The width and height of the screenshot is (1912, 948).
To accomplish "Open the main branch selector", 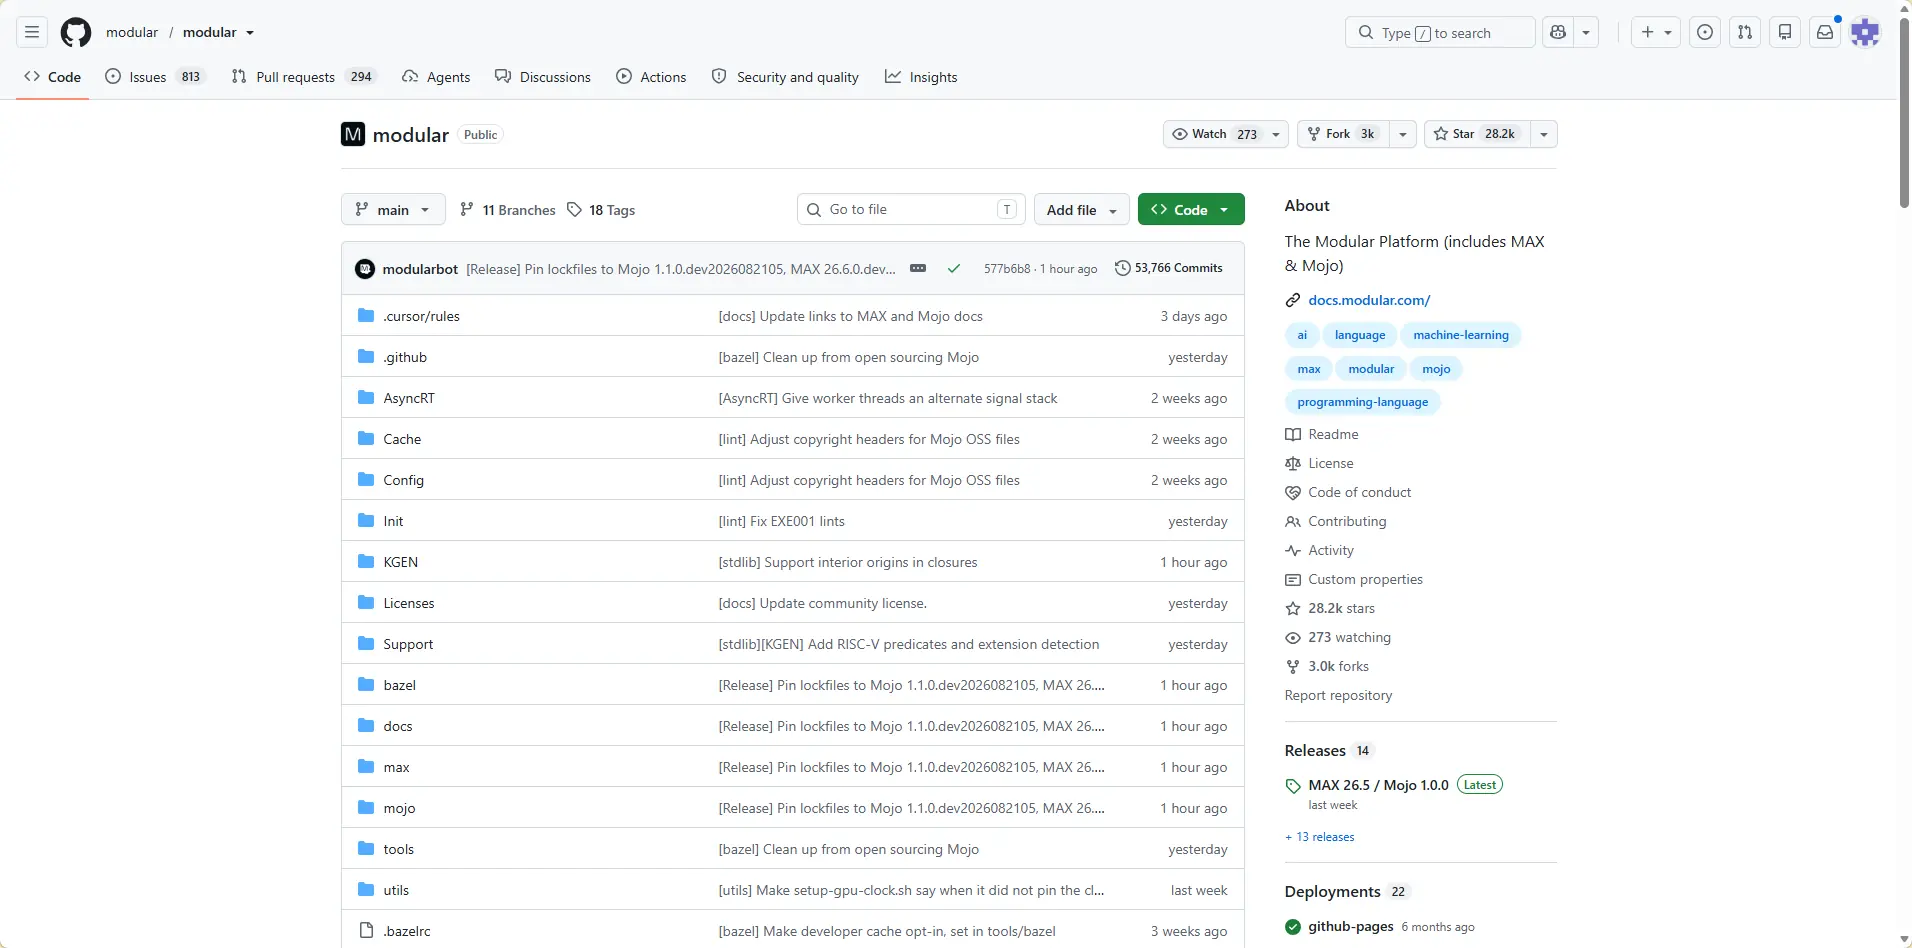I will [393, 210].
